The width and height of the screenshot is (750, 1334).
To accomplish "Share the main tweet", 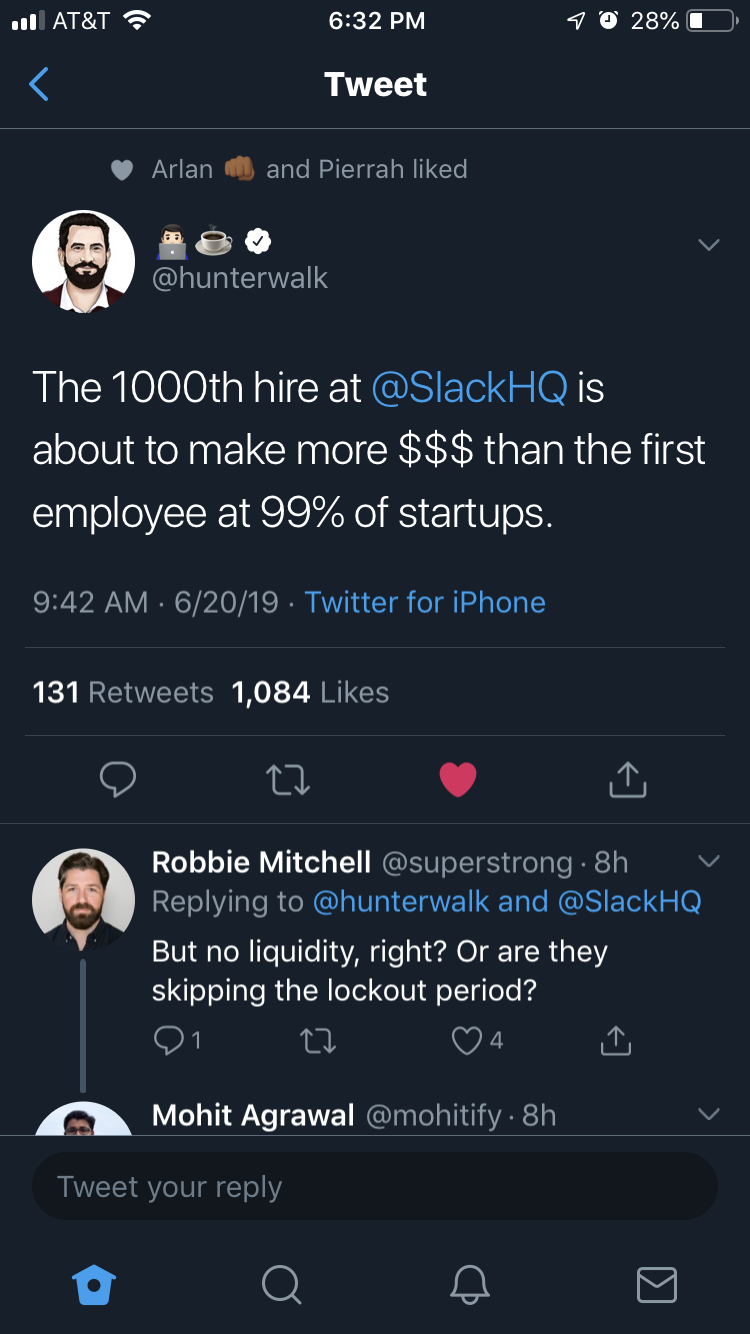I will click(x=627, y=779).
